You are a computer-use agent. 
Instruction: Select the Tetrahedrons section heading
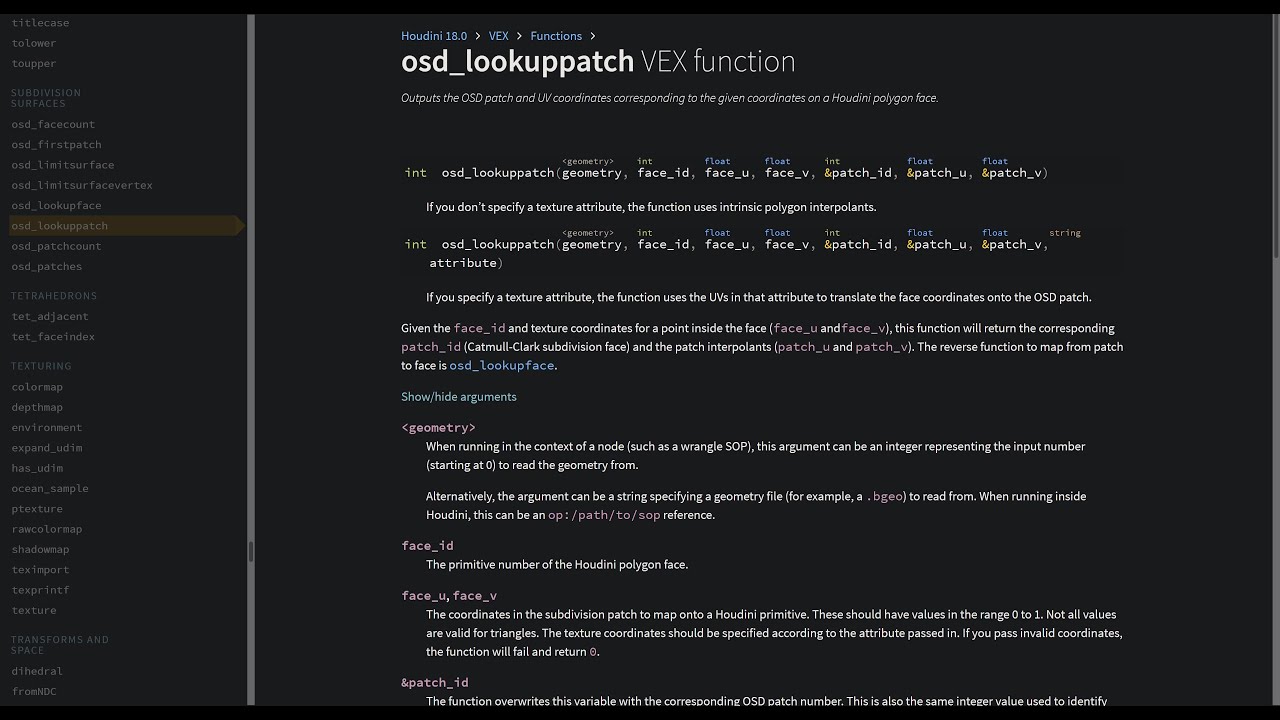54,296
